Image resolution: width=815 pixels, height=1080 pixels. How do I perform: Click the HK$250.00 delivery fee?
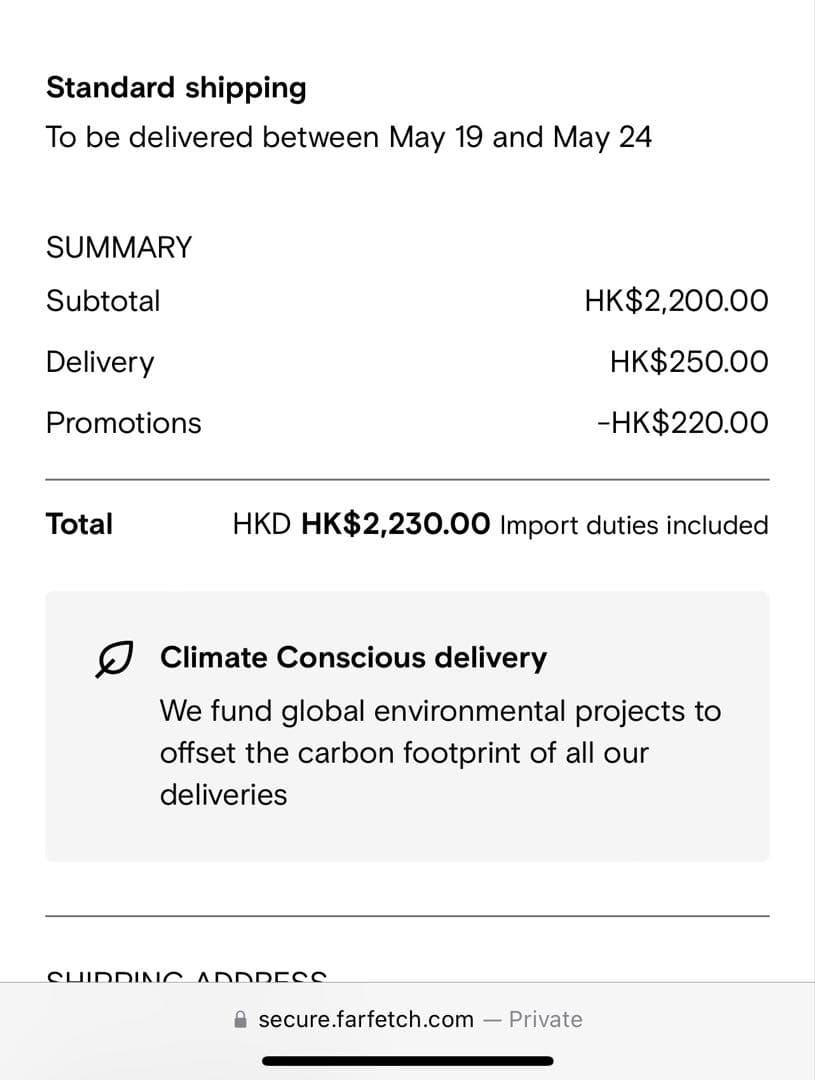(689, 362)
